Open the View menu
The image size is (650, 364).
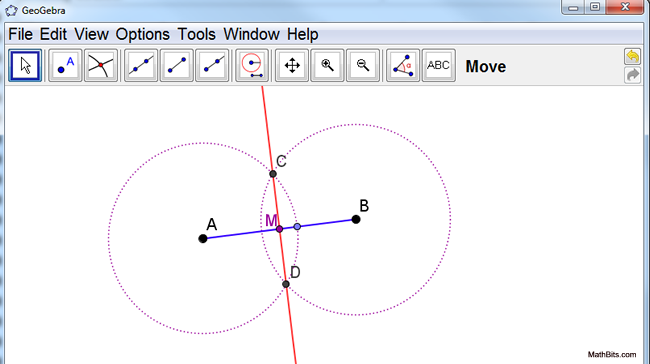coord(91,34)
